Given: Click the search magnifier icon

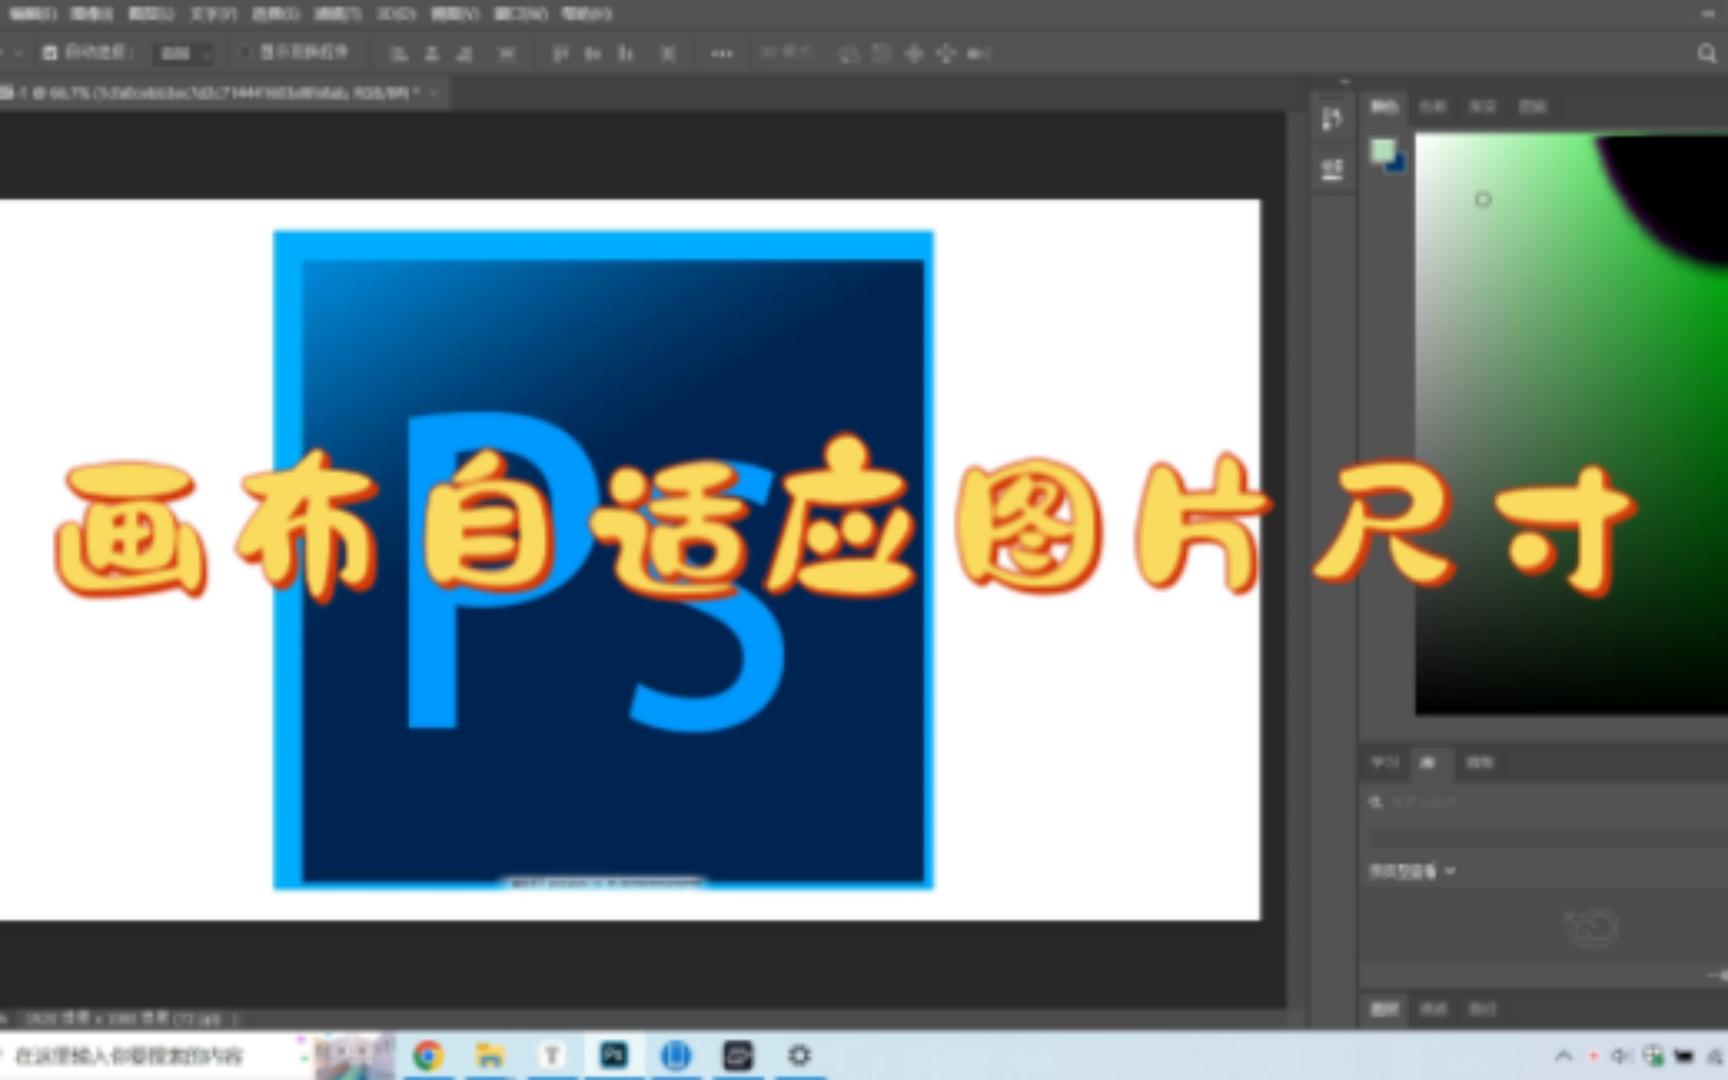Looking at the screenshot, I should tap(1706, 54).
